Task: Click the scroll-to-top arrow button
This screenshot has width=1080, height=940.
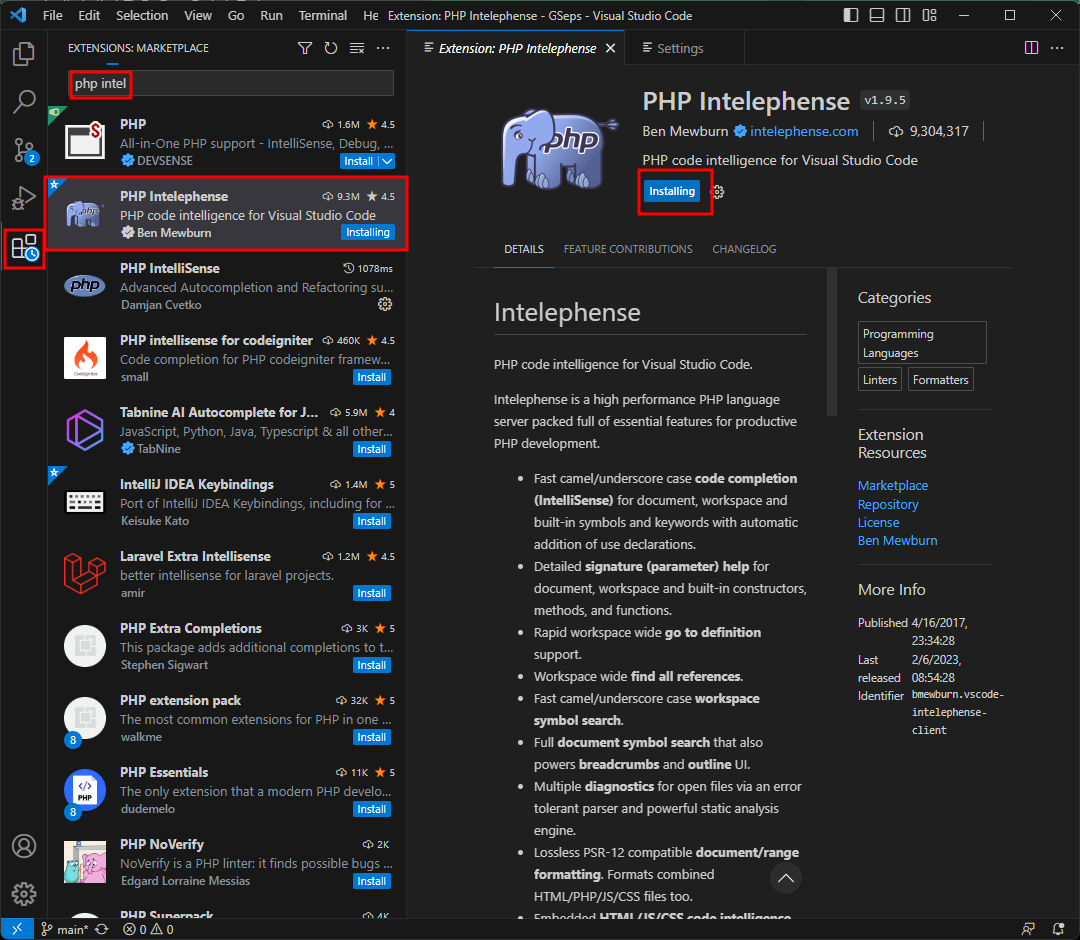Action: [786, 878]
